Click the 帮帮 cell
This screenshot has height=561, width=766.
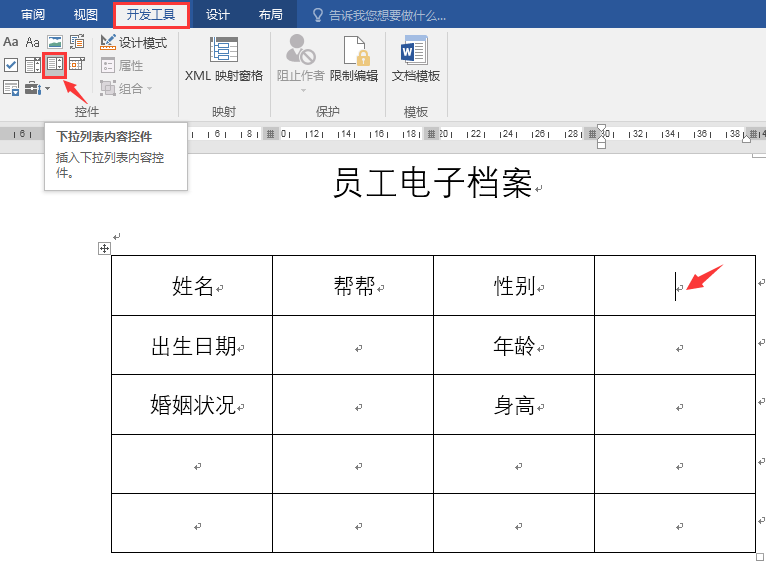[353, 285]
